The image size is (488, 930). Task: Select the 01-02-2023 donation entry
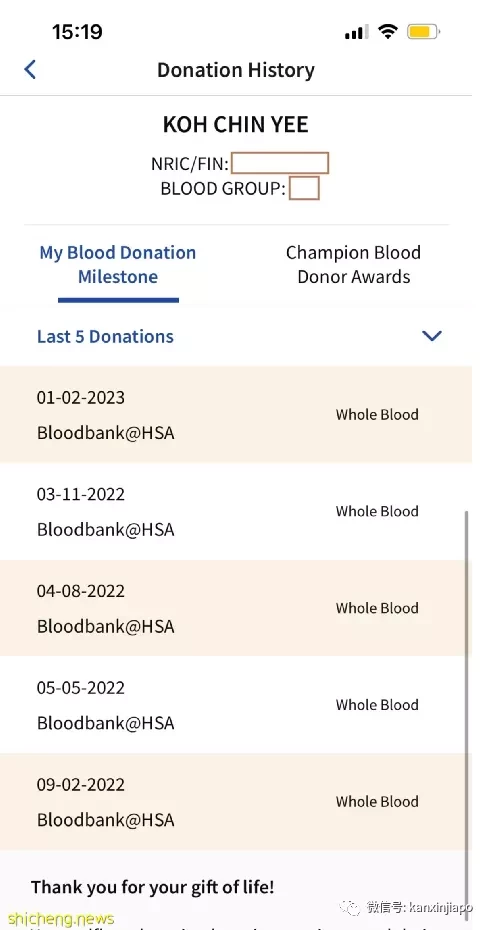(x=236, y=415)
